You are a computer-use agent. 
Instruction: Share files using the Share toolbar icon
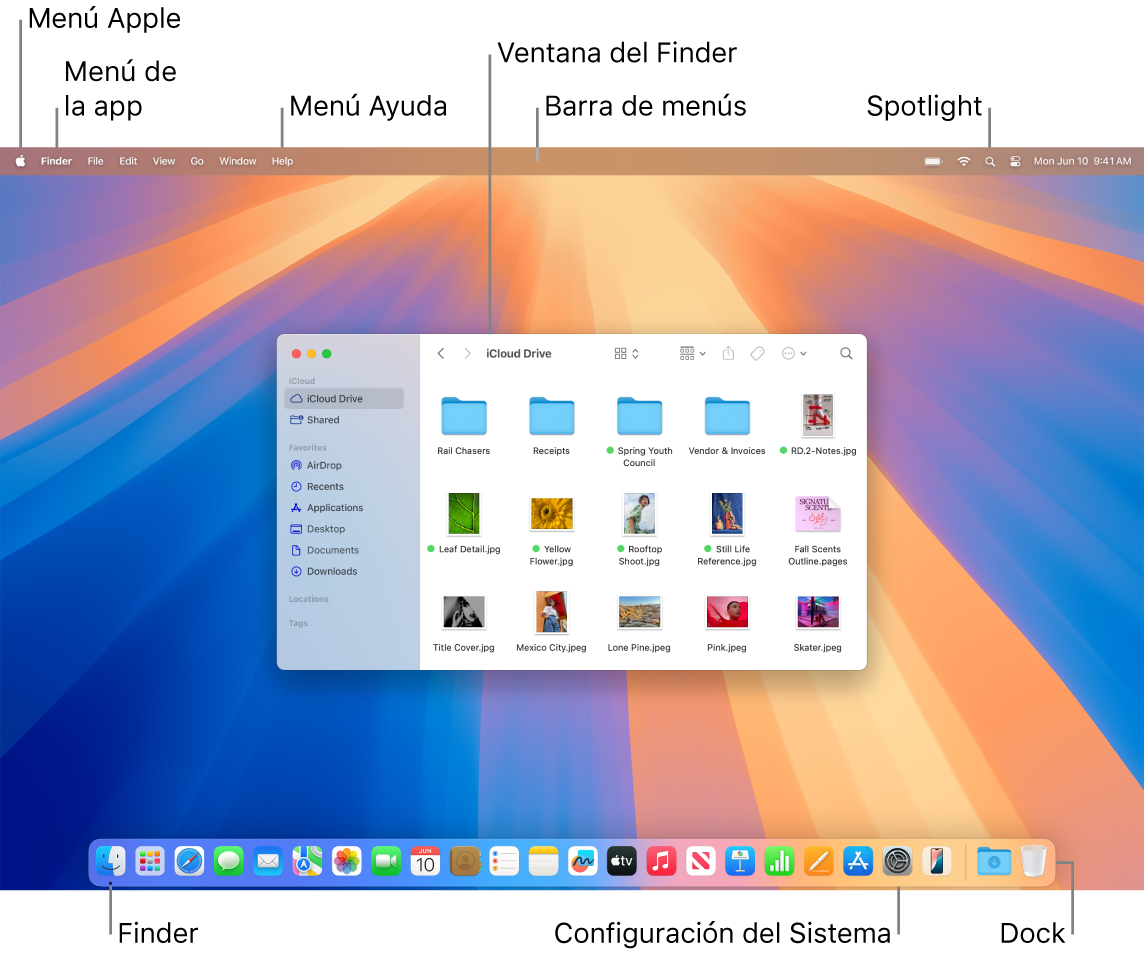727,353
